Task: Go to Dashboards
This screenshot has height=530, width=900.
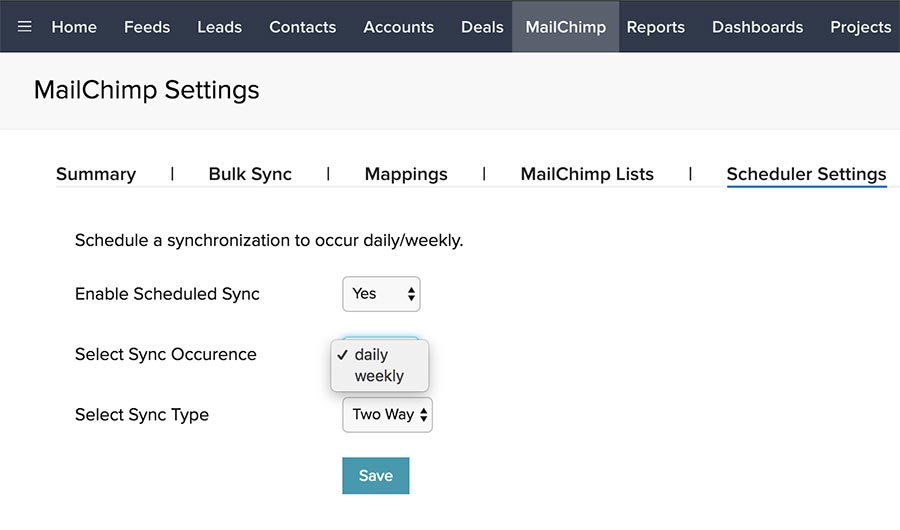Action: (758, 27)
